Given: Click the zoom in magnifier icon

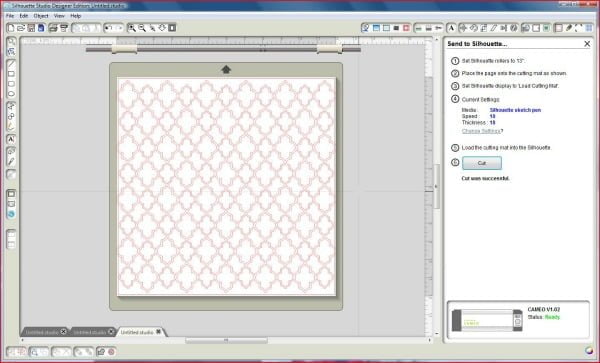Looking at the screenshot, I should 132,28.
